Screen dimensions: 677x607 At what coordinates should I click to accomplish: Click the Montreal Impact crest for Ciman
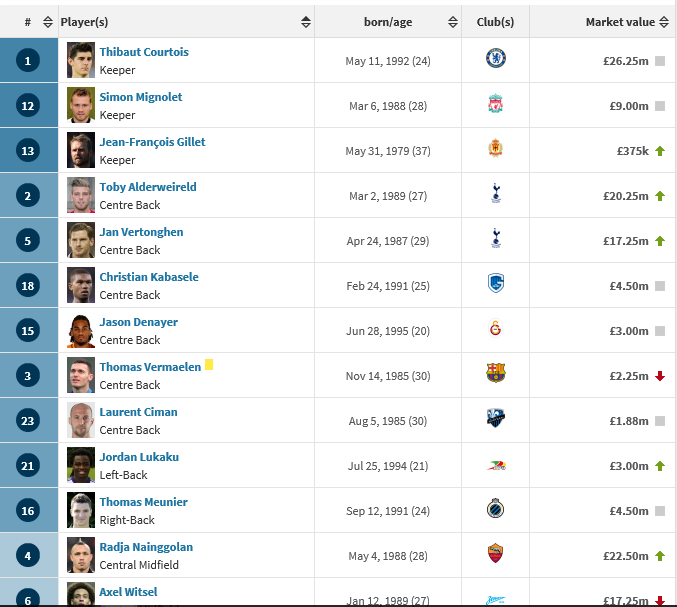496,418
